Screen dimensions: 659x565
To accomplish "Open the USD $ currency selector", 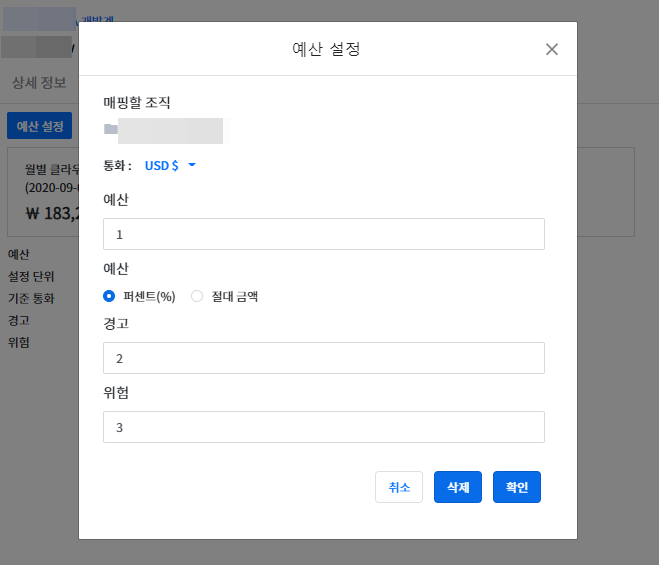I will (162, 166).
